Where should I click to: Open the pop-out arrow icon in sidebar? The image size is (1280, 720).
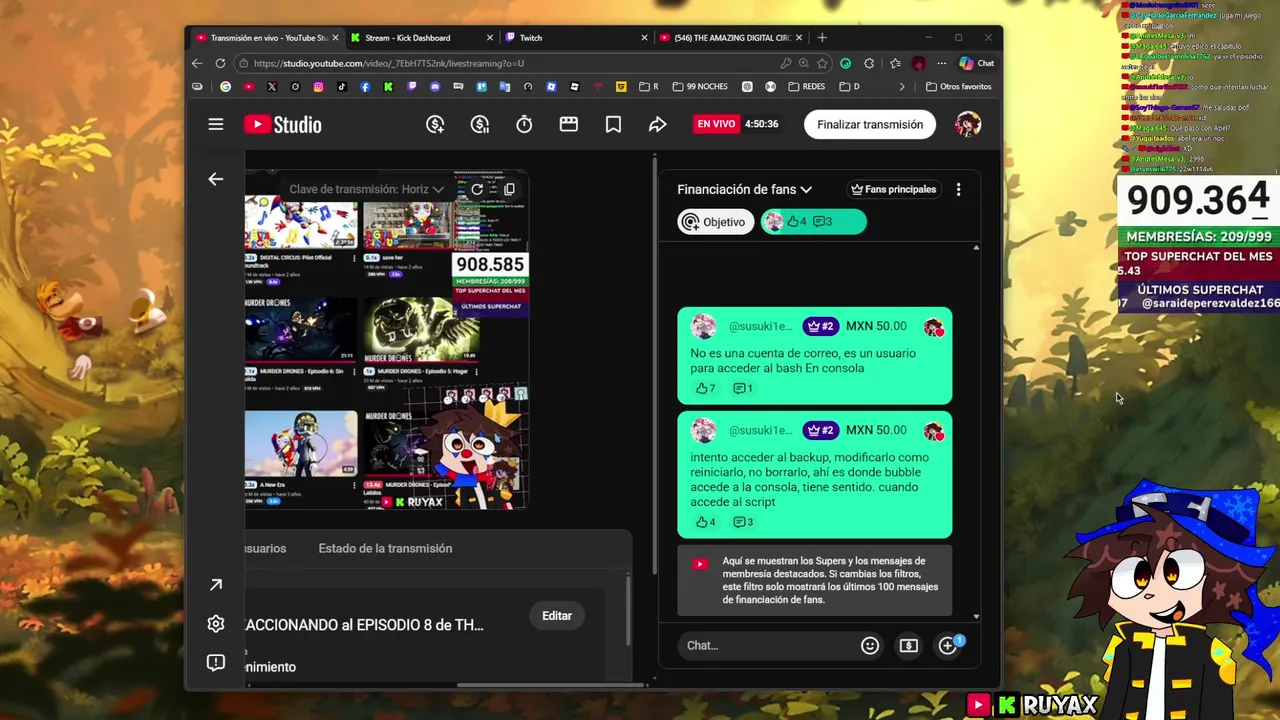click(x=216, y=585)
